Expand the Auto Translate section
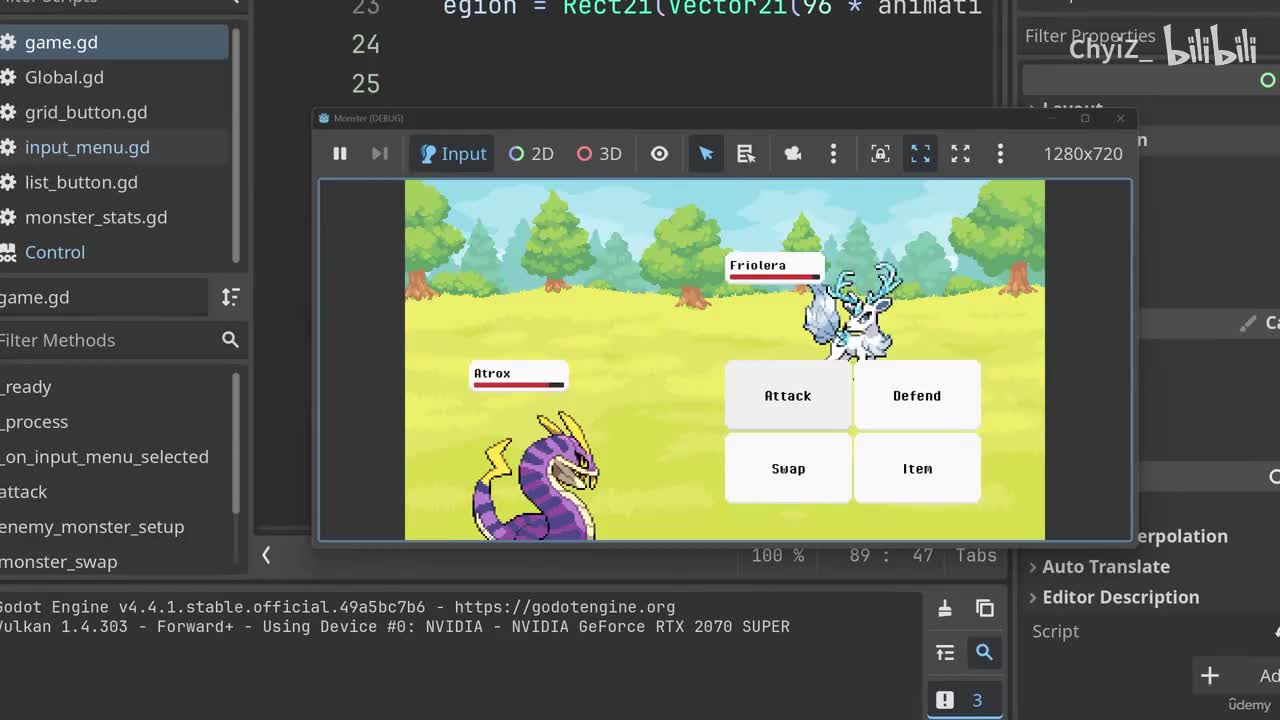 (1105, 566)
